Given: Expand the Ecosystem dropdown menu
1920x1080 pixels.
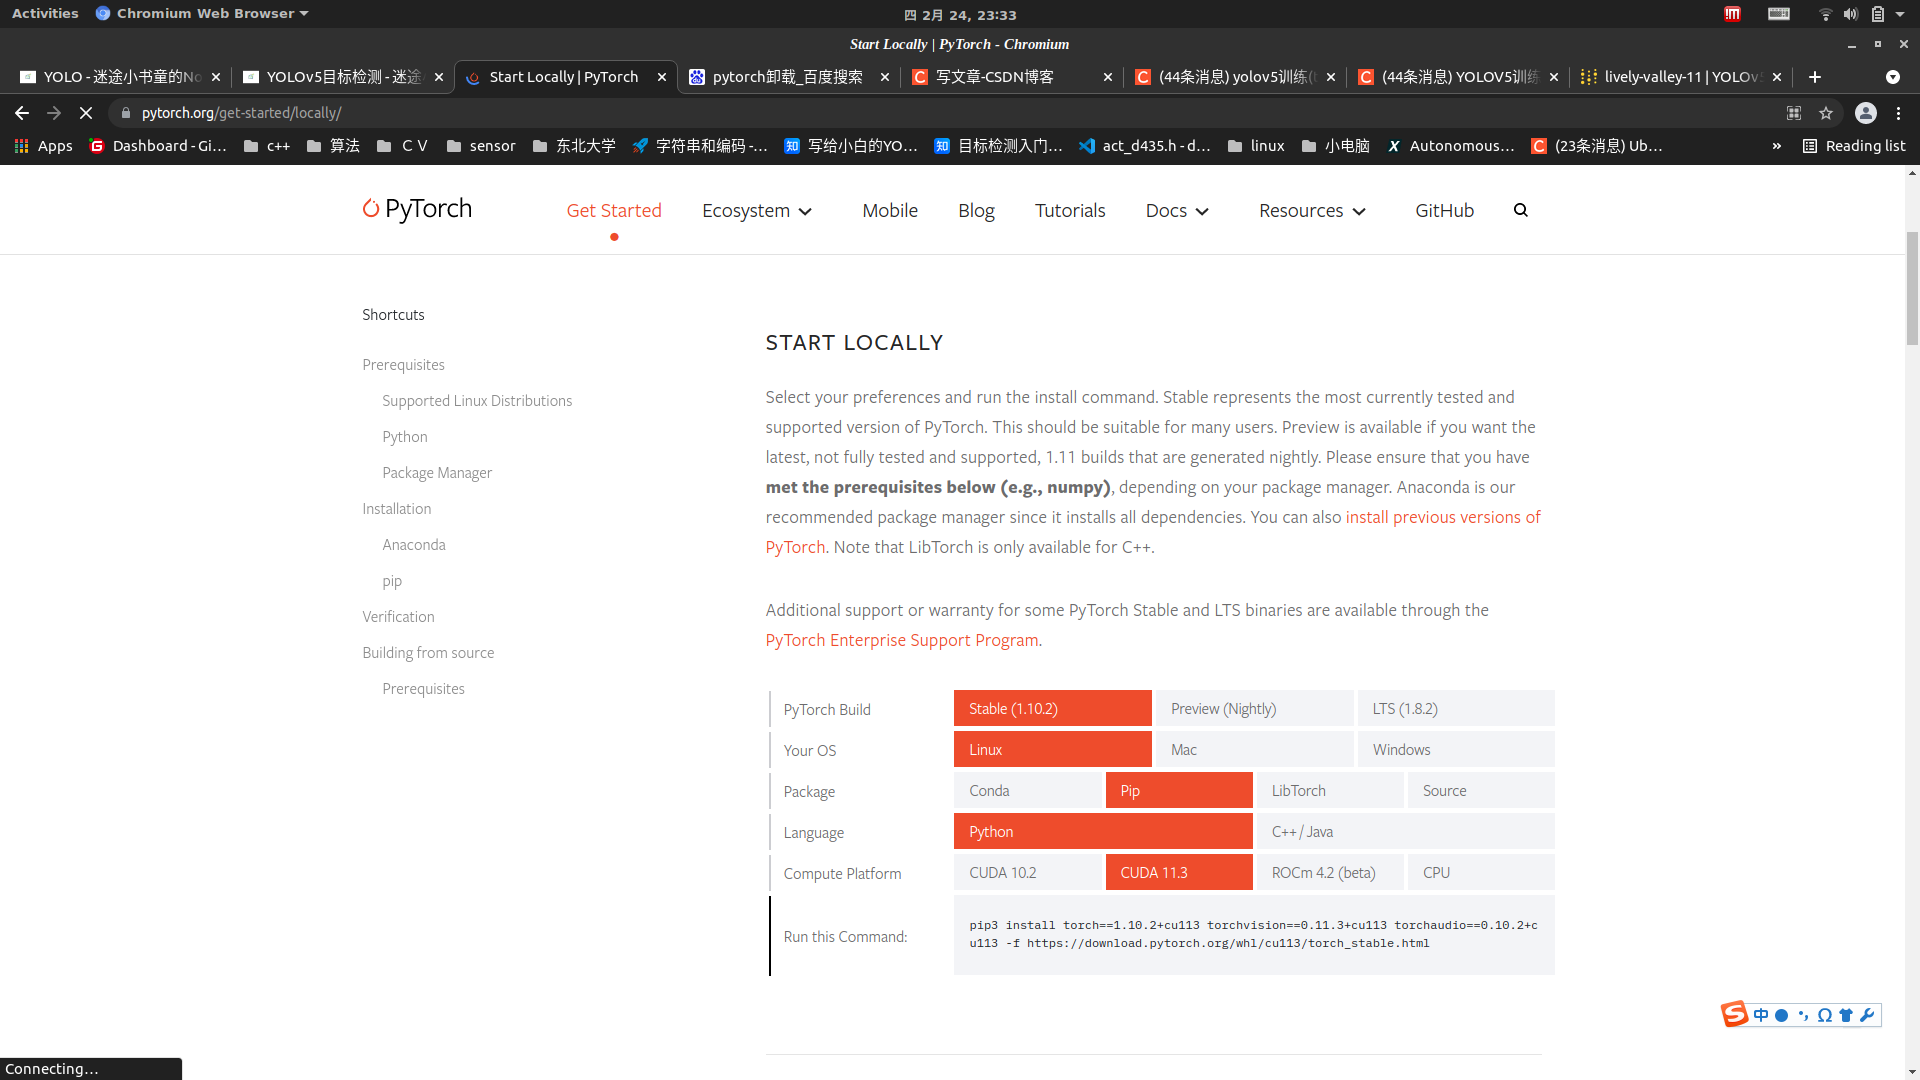Looking at the screenshot, I should point(757,210).
